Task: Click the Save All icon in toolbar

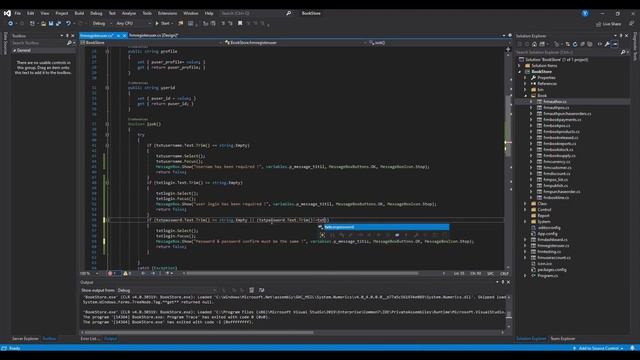Action: pos(58,23)
